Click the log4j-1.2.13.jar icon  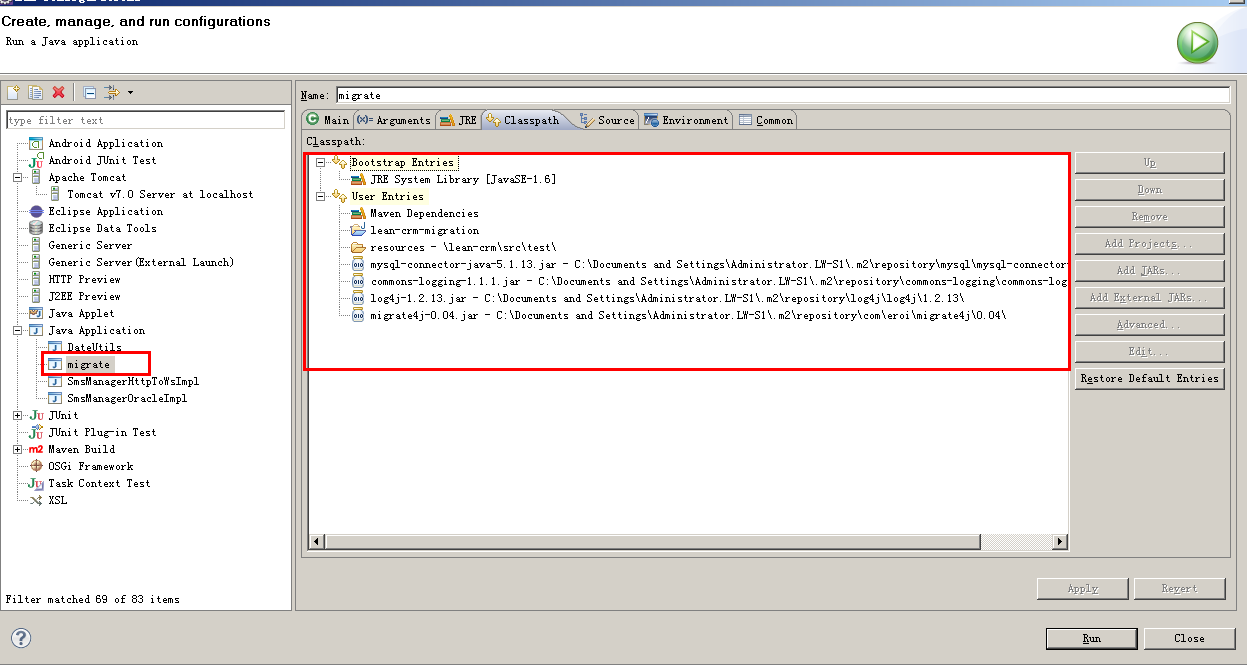(358, 299)
